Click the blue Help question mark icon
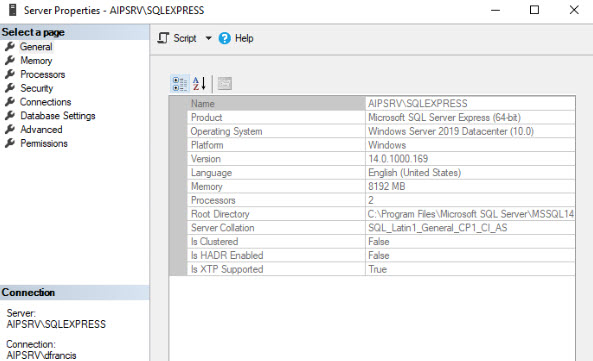Screen dimensions: 593x361 point(224,38)
